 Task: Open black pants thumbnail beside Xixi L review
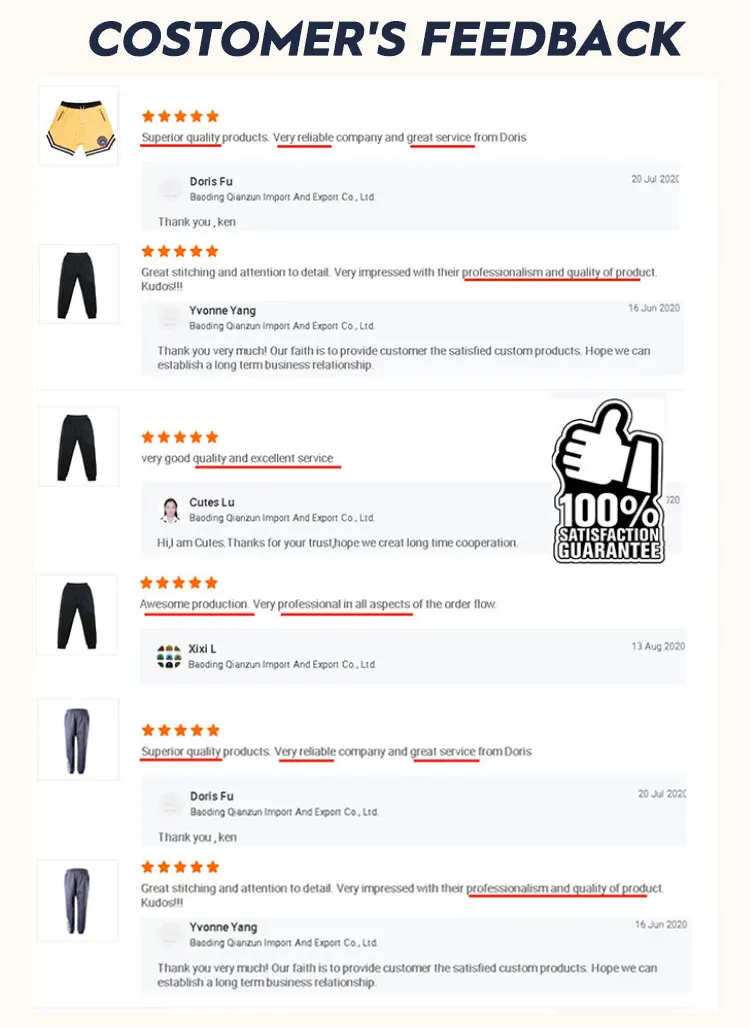(77, 615)
